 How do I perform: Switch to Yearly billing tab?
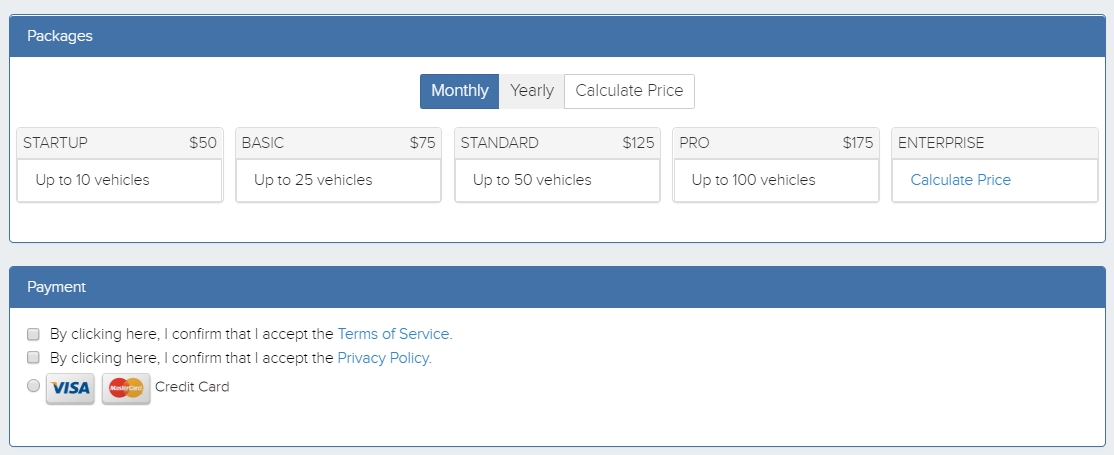point(531,91)
